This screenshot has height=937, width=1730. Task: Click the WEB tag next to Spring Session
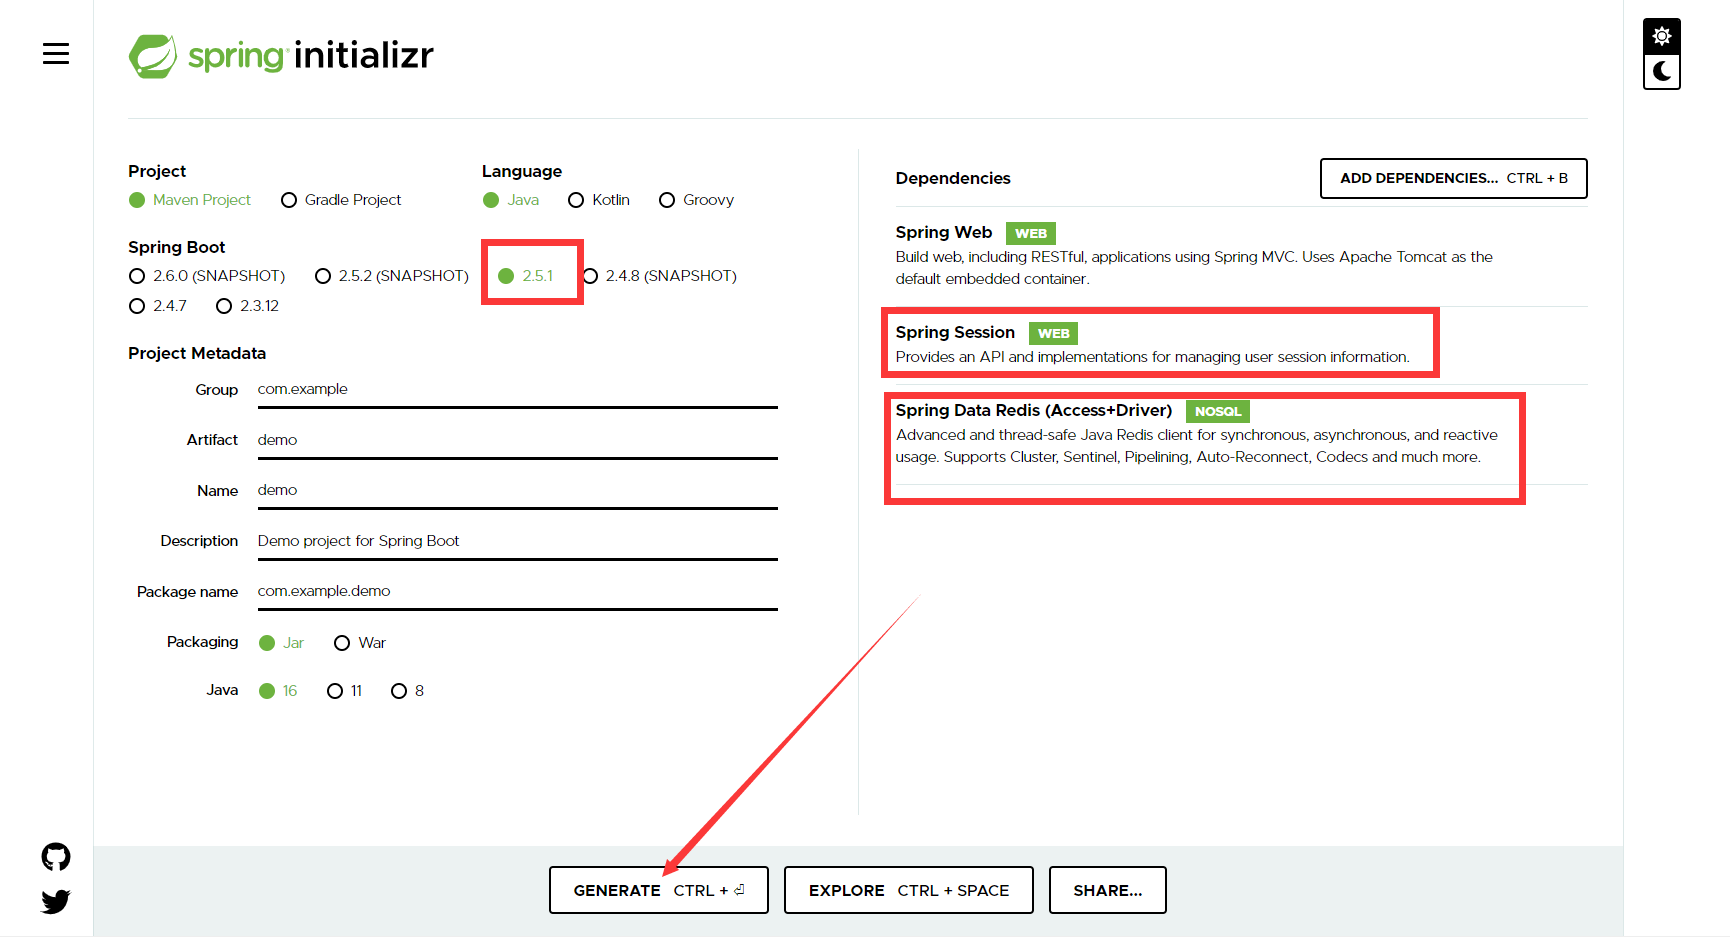point(1054,333)
